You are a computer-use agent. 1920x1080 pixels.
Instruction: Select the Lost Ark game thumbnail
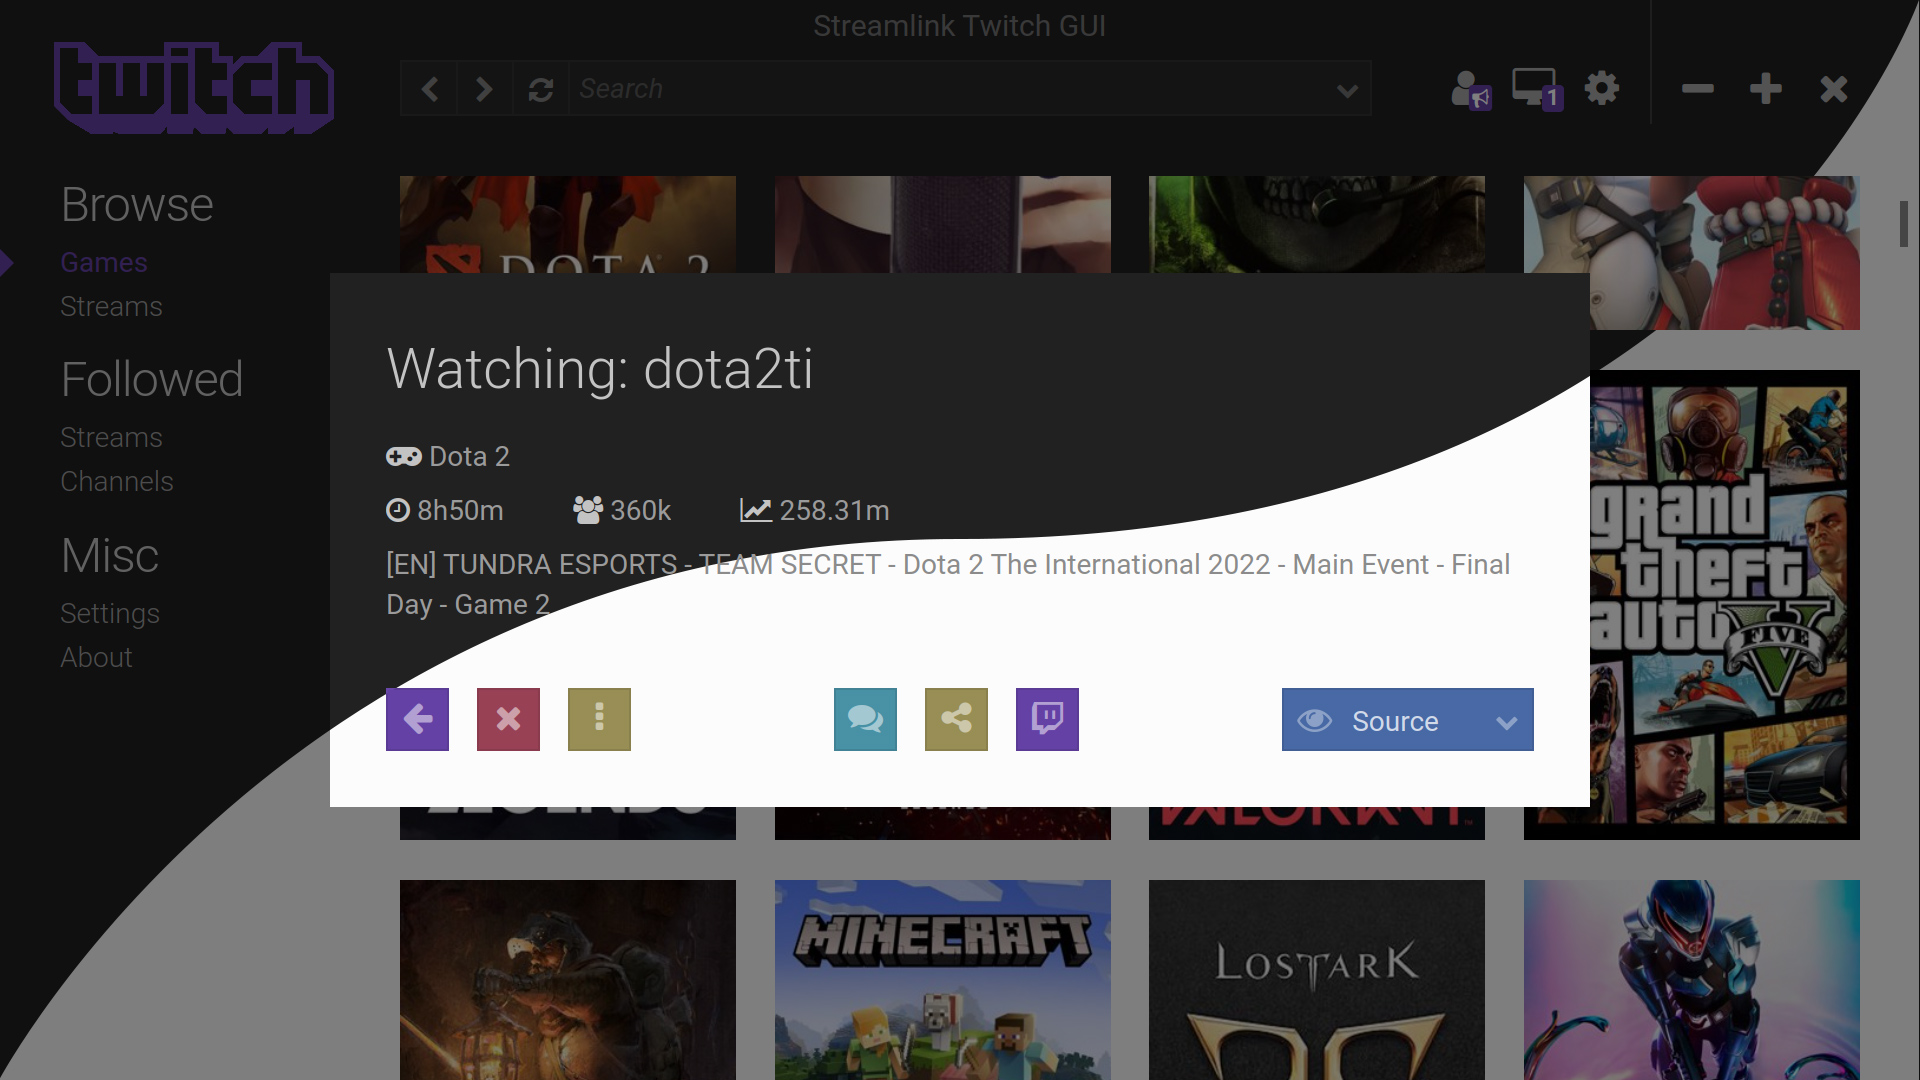pos(1316,980)
